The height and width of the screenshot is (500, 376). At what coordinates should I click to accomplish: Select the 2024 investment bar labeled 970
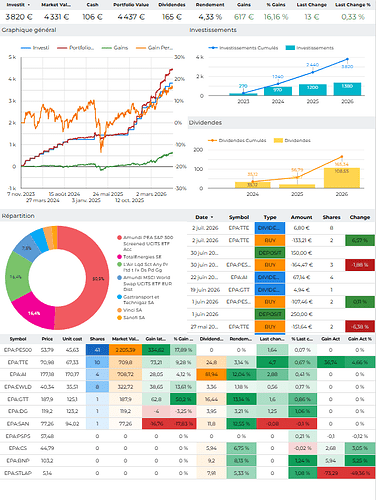(x=278, y=91)
